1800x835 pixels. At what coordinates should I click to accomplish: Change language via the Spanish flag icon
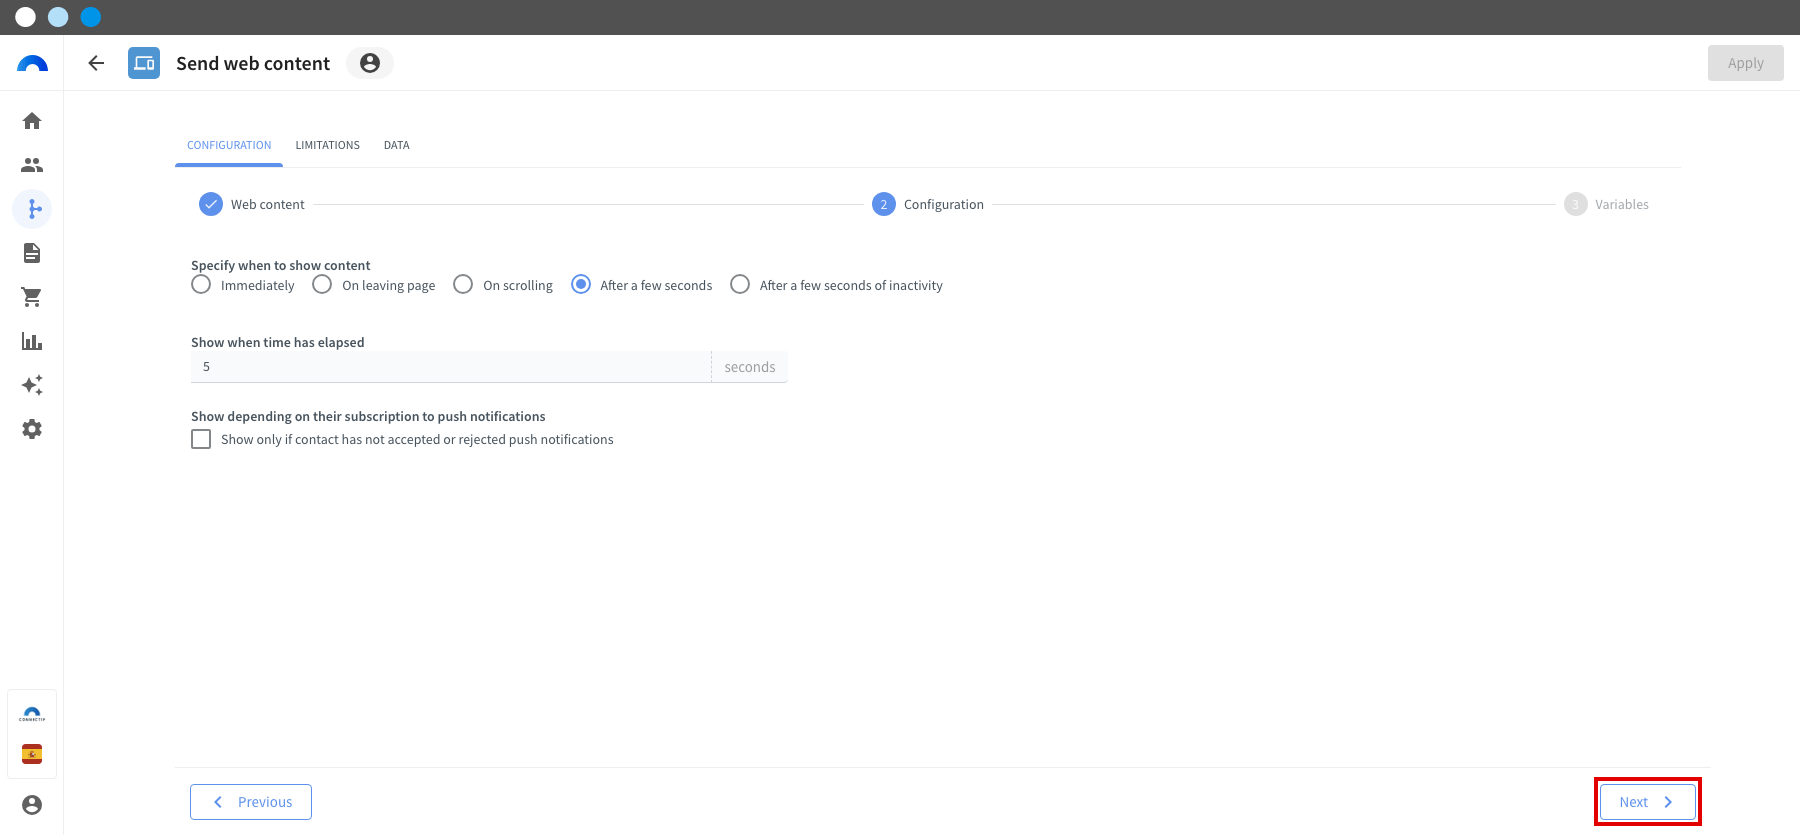tap(32, 754)
